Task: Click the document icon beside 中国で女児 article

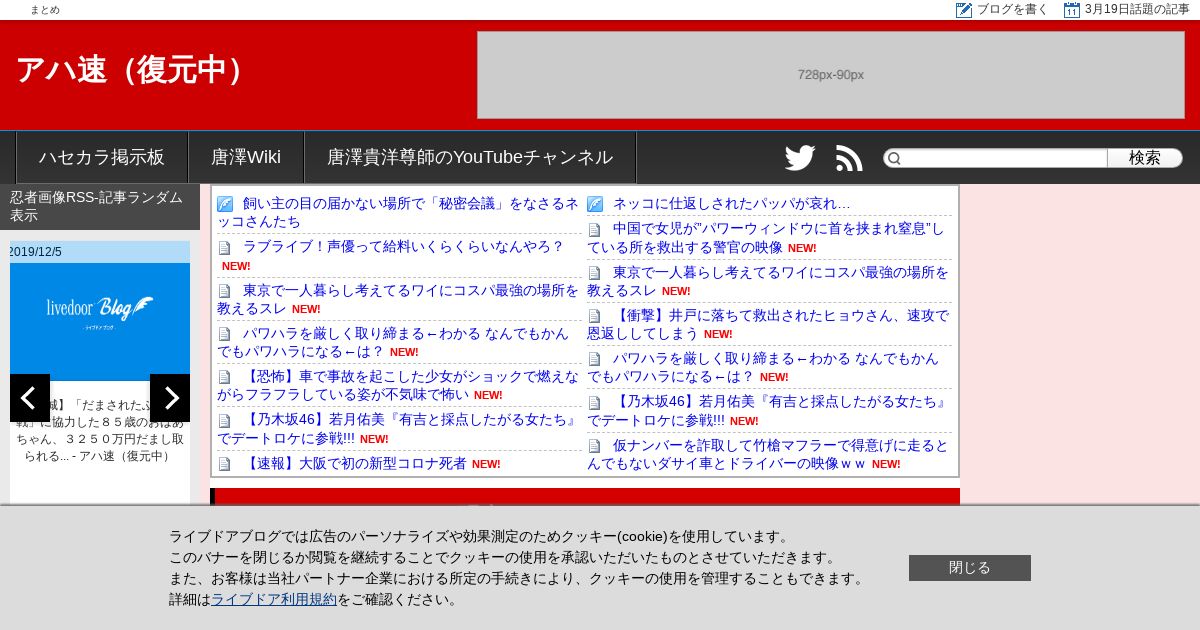Action: [595, 229]
